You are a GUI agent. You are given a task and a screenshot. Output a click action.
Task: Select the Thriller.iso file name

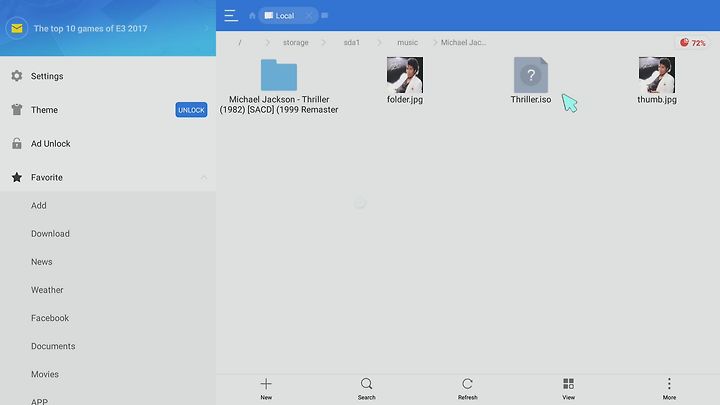click(x=531, y=99)
